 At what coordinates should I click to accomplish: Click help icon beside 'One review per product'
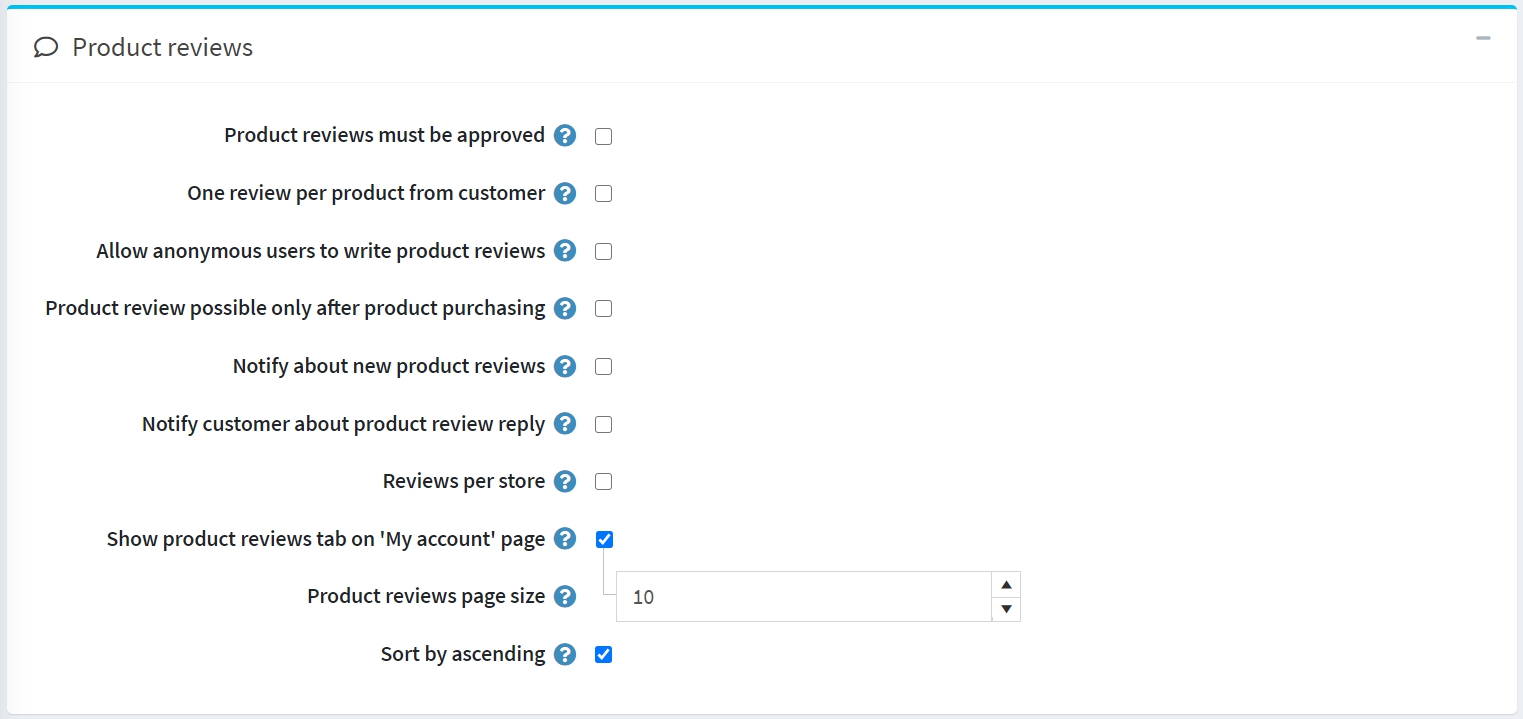pos(565,194)
